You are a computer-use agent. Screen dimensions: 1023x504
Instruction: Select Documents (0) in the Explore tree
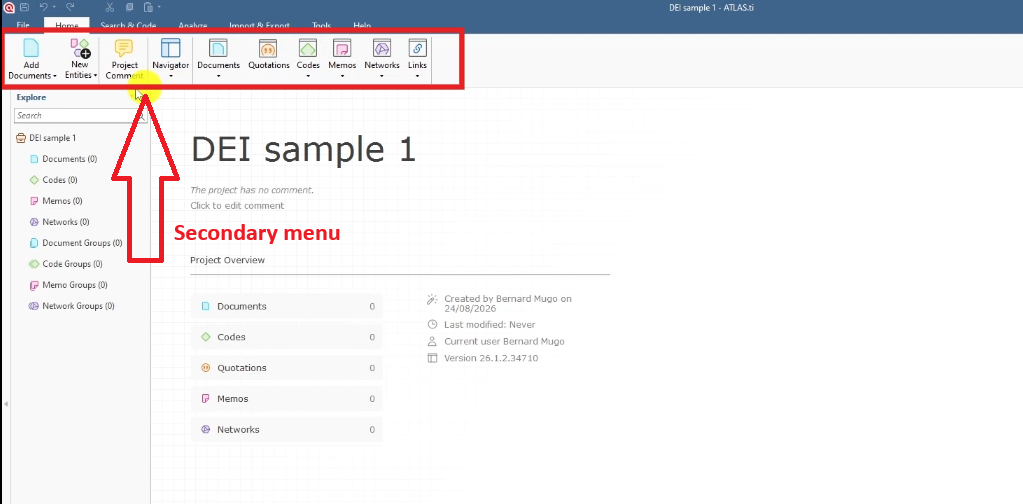pyautogui.click(x=63, y=159)
